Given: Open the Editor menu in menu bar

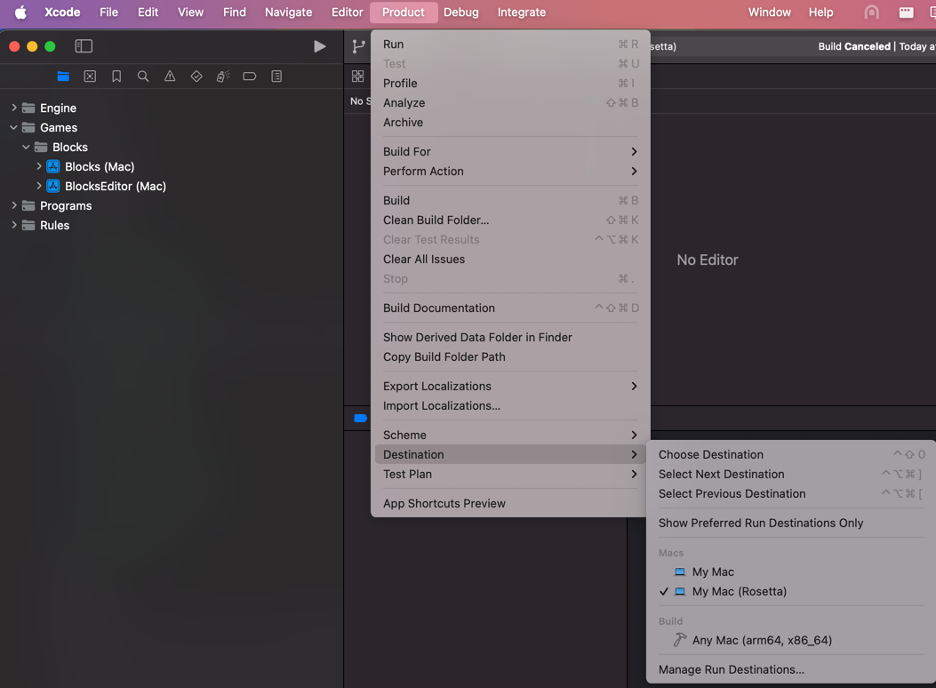Looking at the screenshot, I should click(347, 12).
